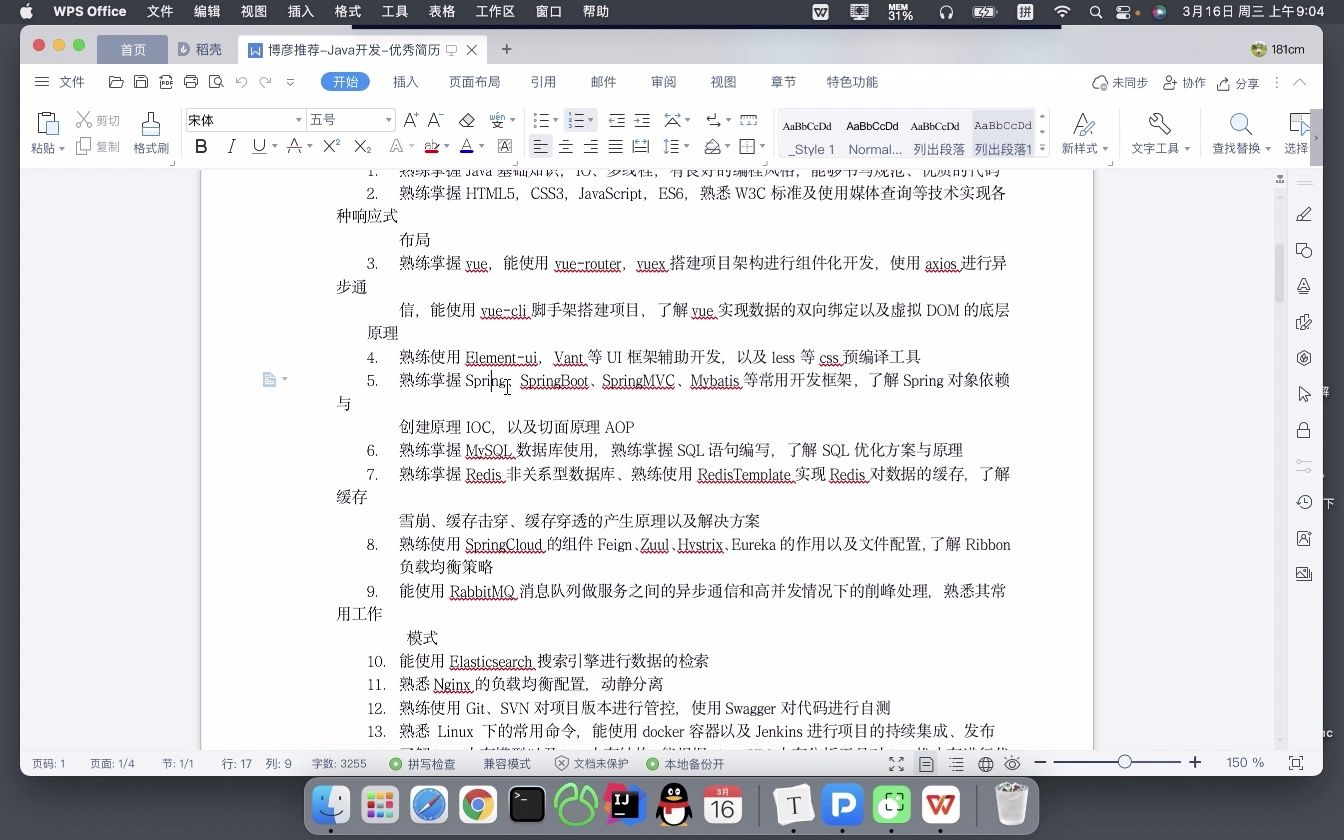Export document to PDF icon
This screenshot has width=1344, height=840.
click(x=166, y=82)
